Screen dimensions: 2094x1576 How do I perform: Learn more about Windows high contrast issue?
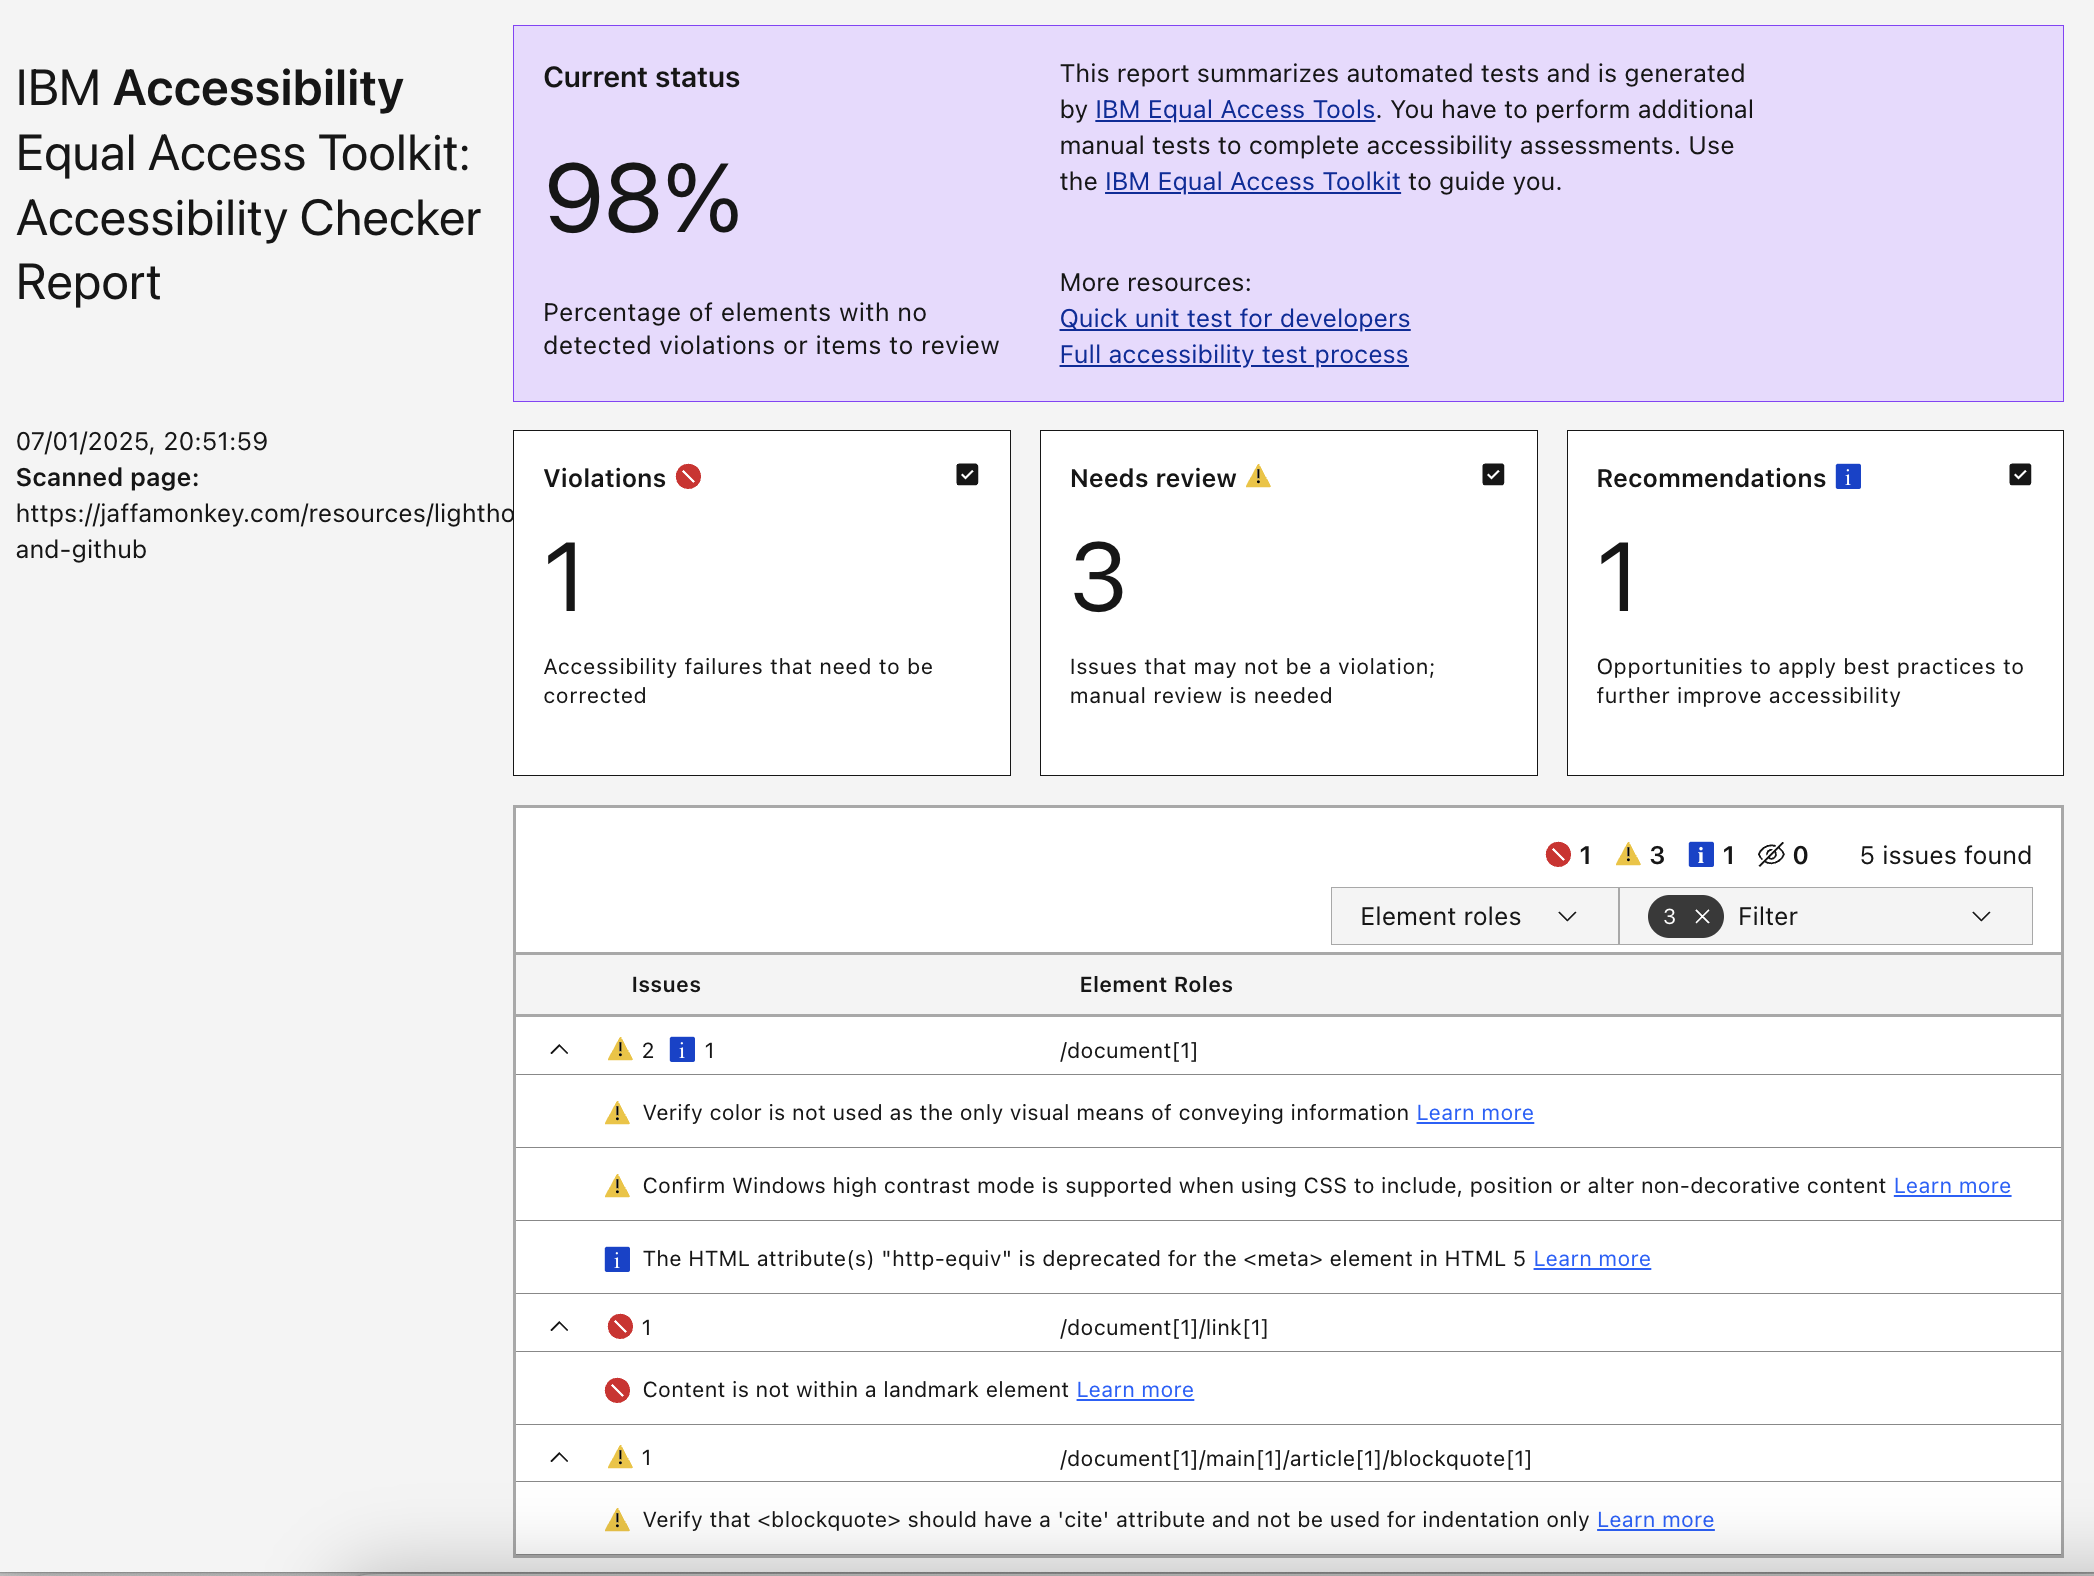[1952, 1186]
